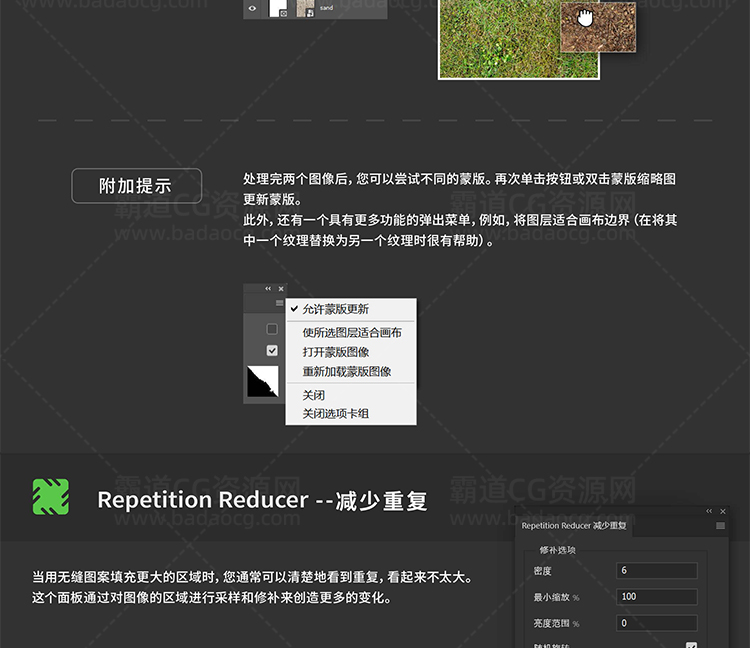Toggle visibility eye of the sand layer
Image resolution: width=750 pixels, height=648 pixels.
pos(252,9)
